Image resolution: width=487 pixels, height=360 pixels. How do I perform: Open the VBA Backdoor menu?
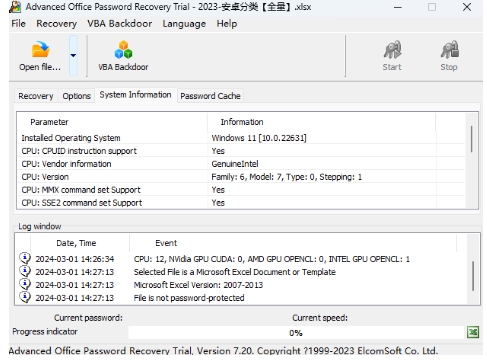(x=120, y=24)
